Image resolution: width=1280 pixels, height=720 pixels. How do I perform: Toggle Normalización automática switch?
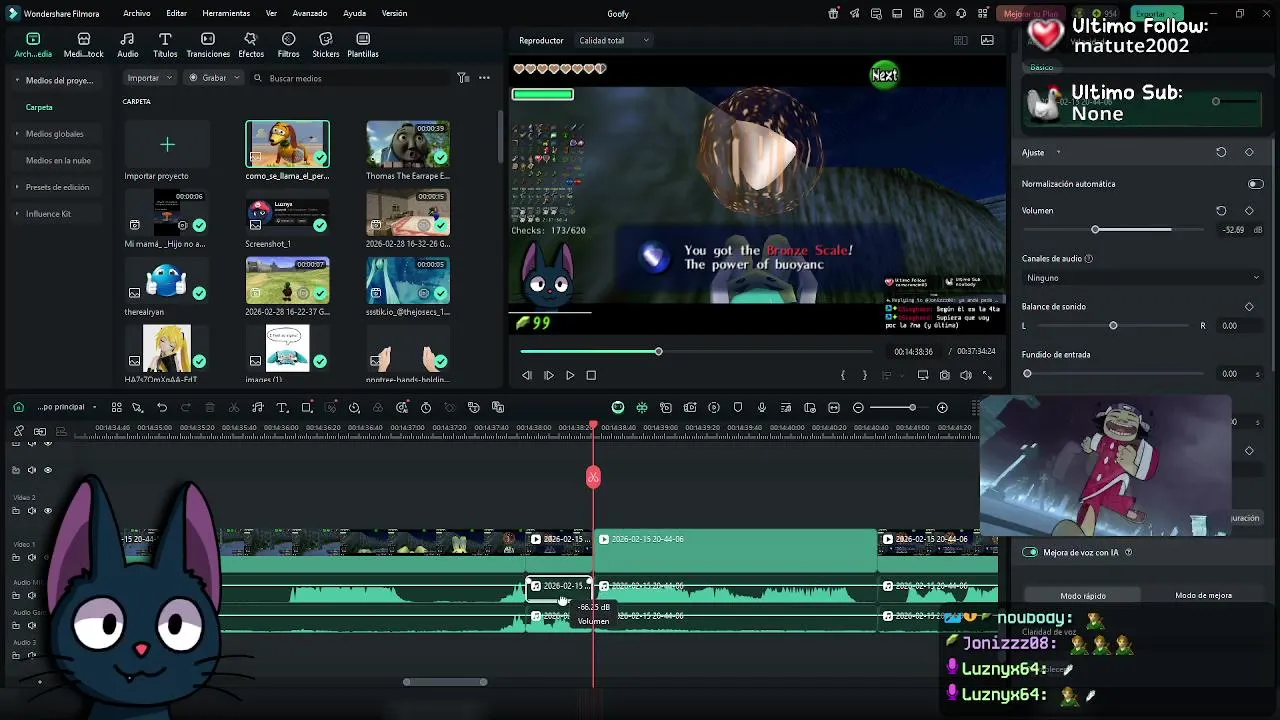1255,184
